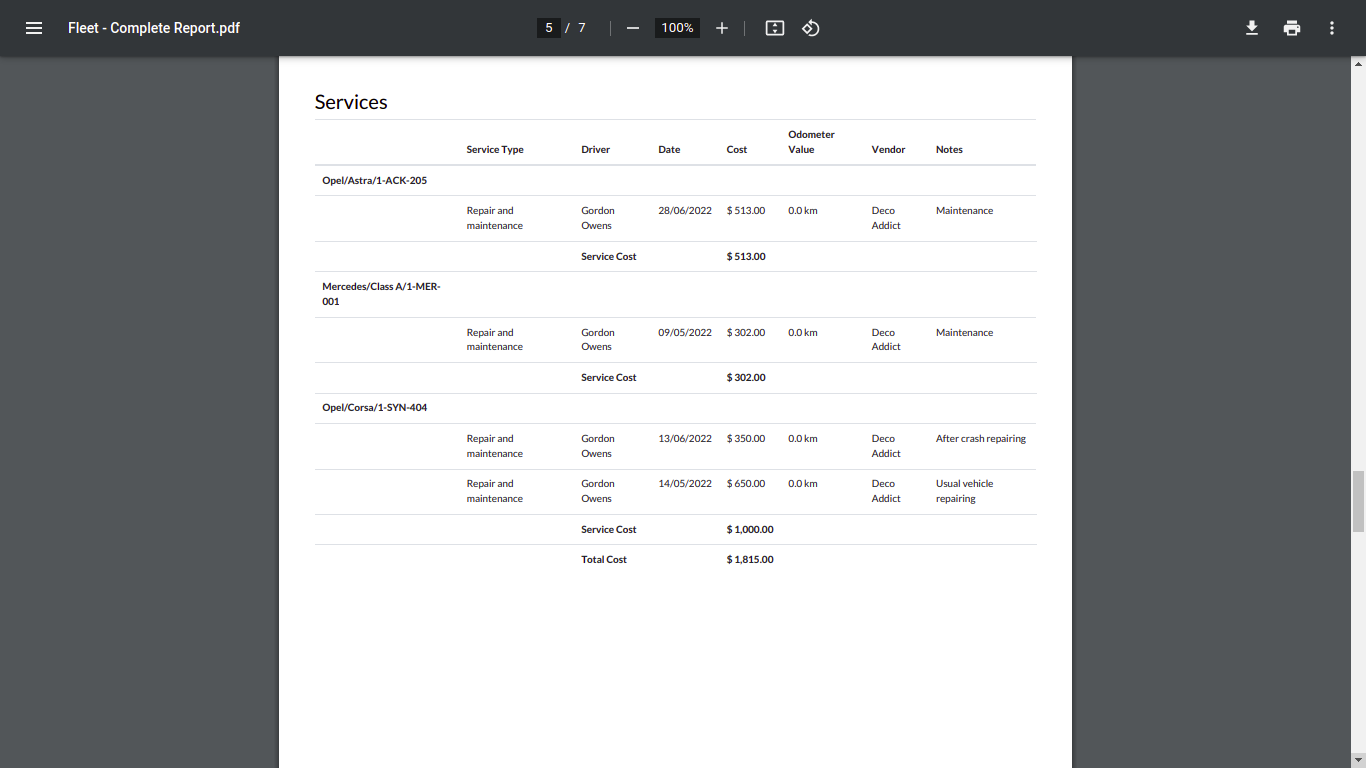Image resolution: width=1366 pixels, height=768 pixels.
Task: Click the Date column header
Action: 669,150
